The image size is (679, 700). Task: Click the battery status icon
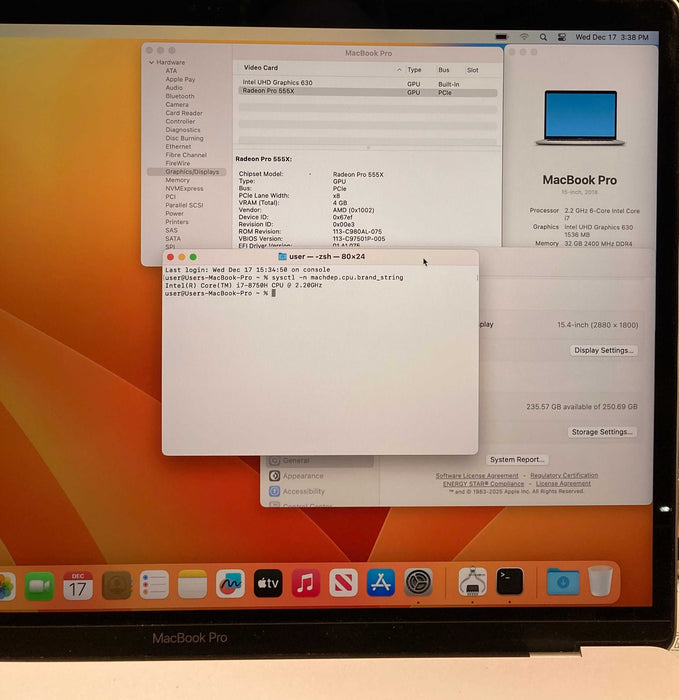click(x=502, y=37)
